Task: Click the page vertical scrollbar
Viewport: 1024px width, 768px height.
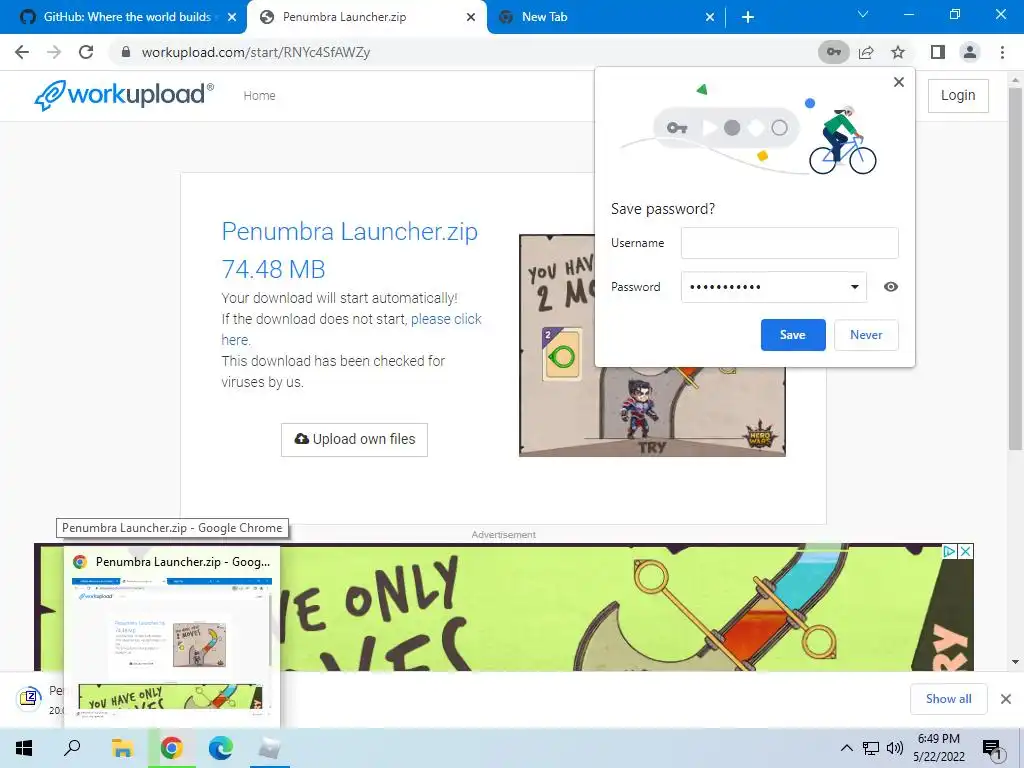Action: (1015, 268)
